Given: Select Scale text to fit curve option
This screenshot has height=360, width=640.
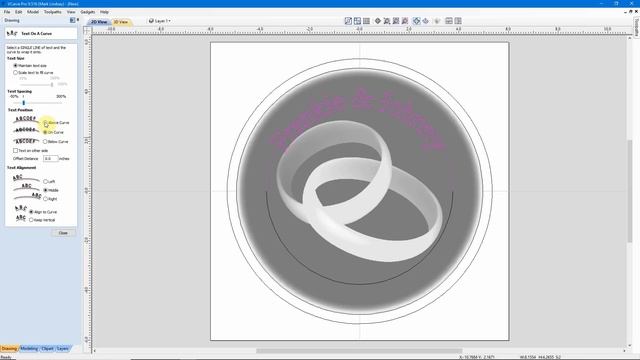Looking at the screenshot, I should [x=16, y=72].
